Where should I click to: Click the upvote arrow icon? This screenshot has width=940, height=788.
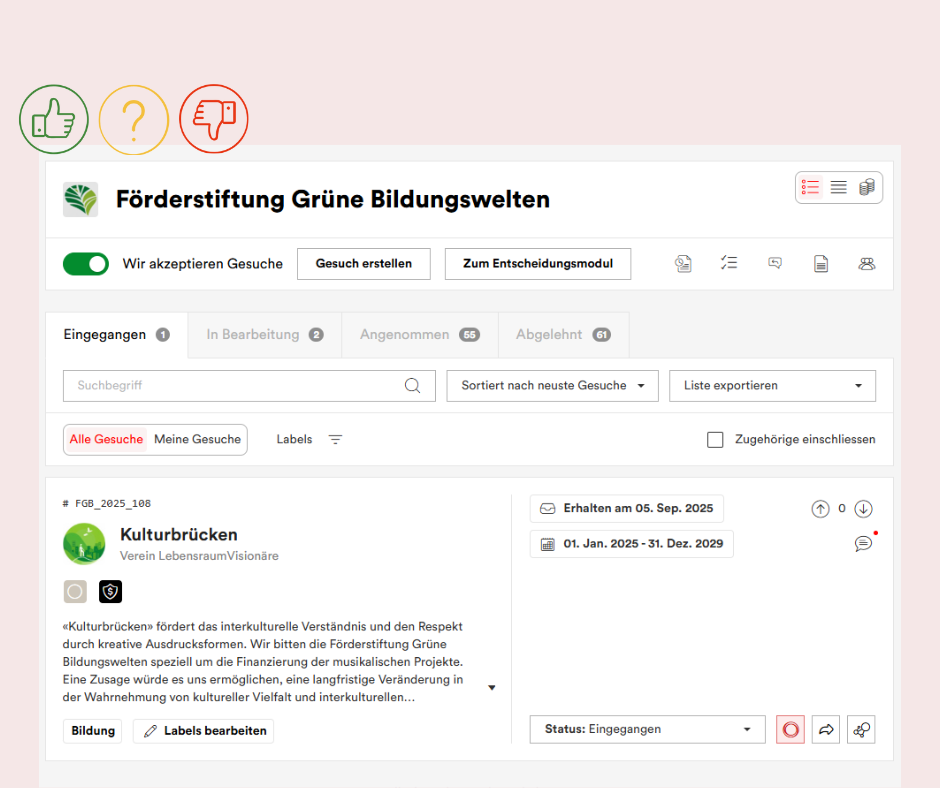820,509
